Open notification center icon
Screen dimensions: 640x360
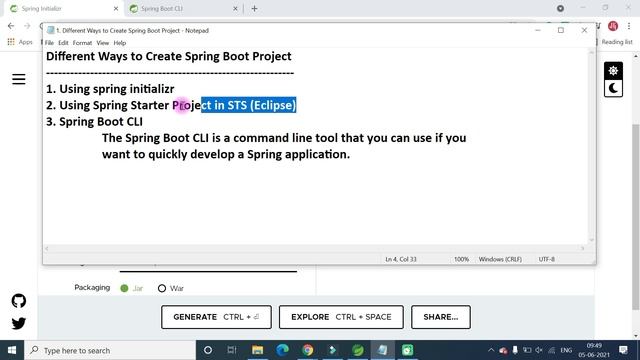click(623, 350)
